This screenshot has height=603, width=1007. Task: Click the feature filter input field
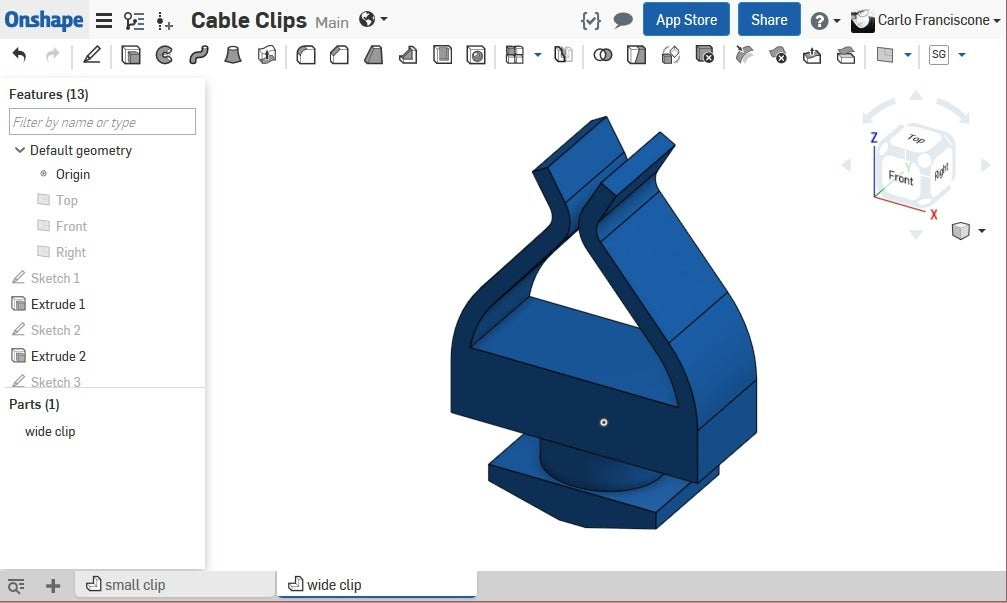point(101,121)
